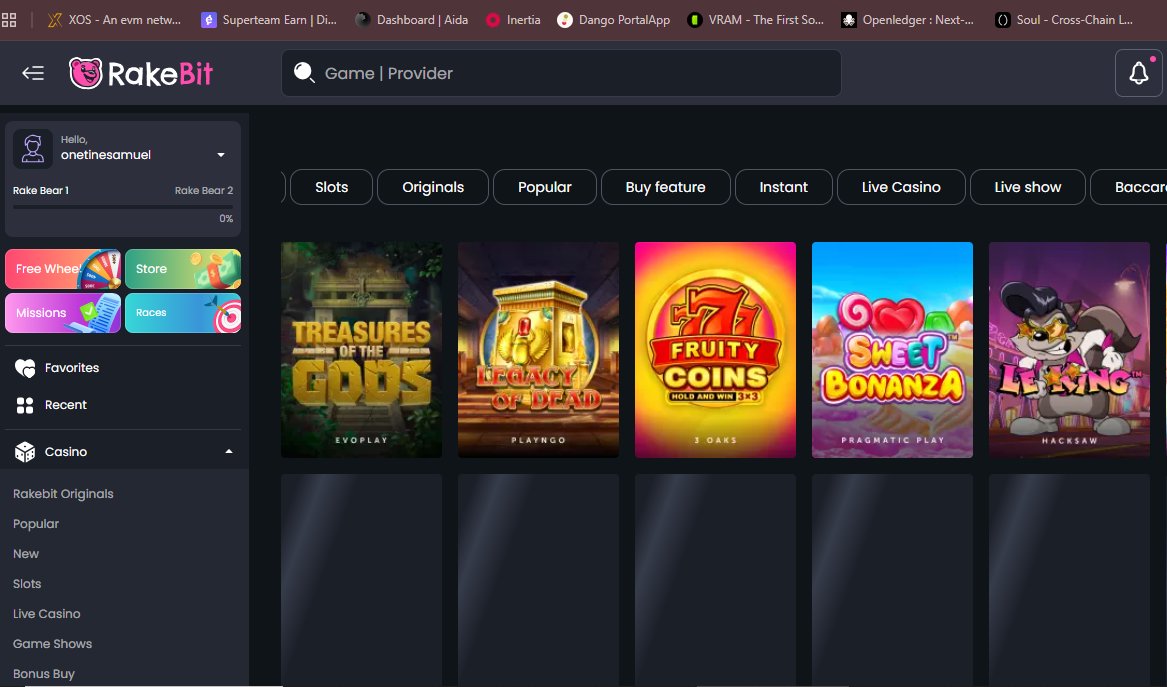
Task: Open the Races button
Action: pyautogui.click(x=183, y=313)
